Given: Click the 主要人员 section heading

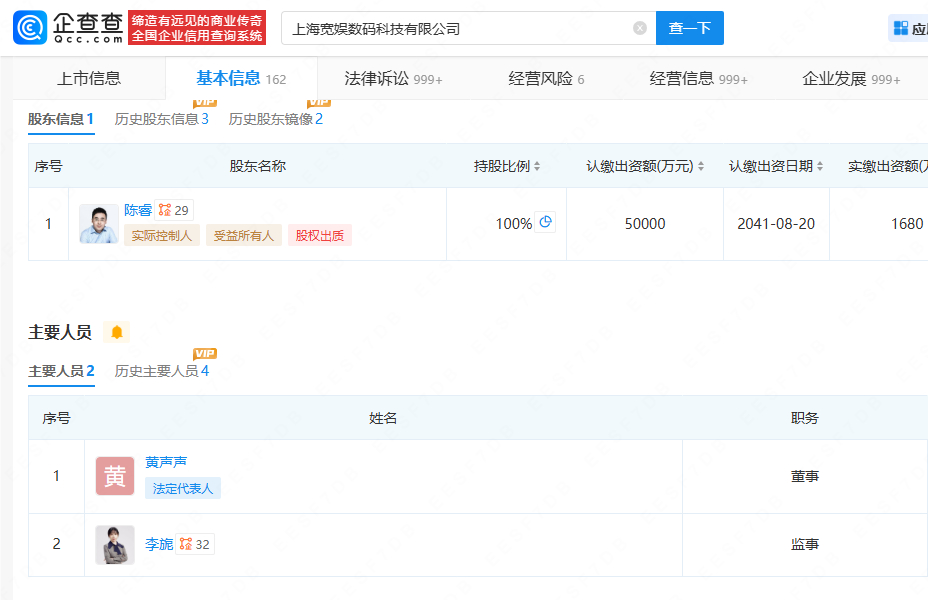Looking at the screenshot, I should click(60, 333).
